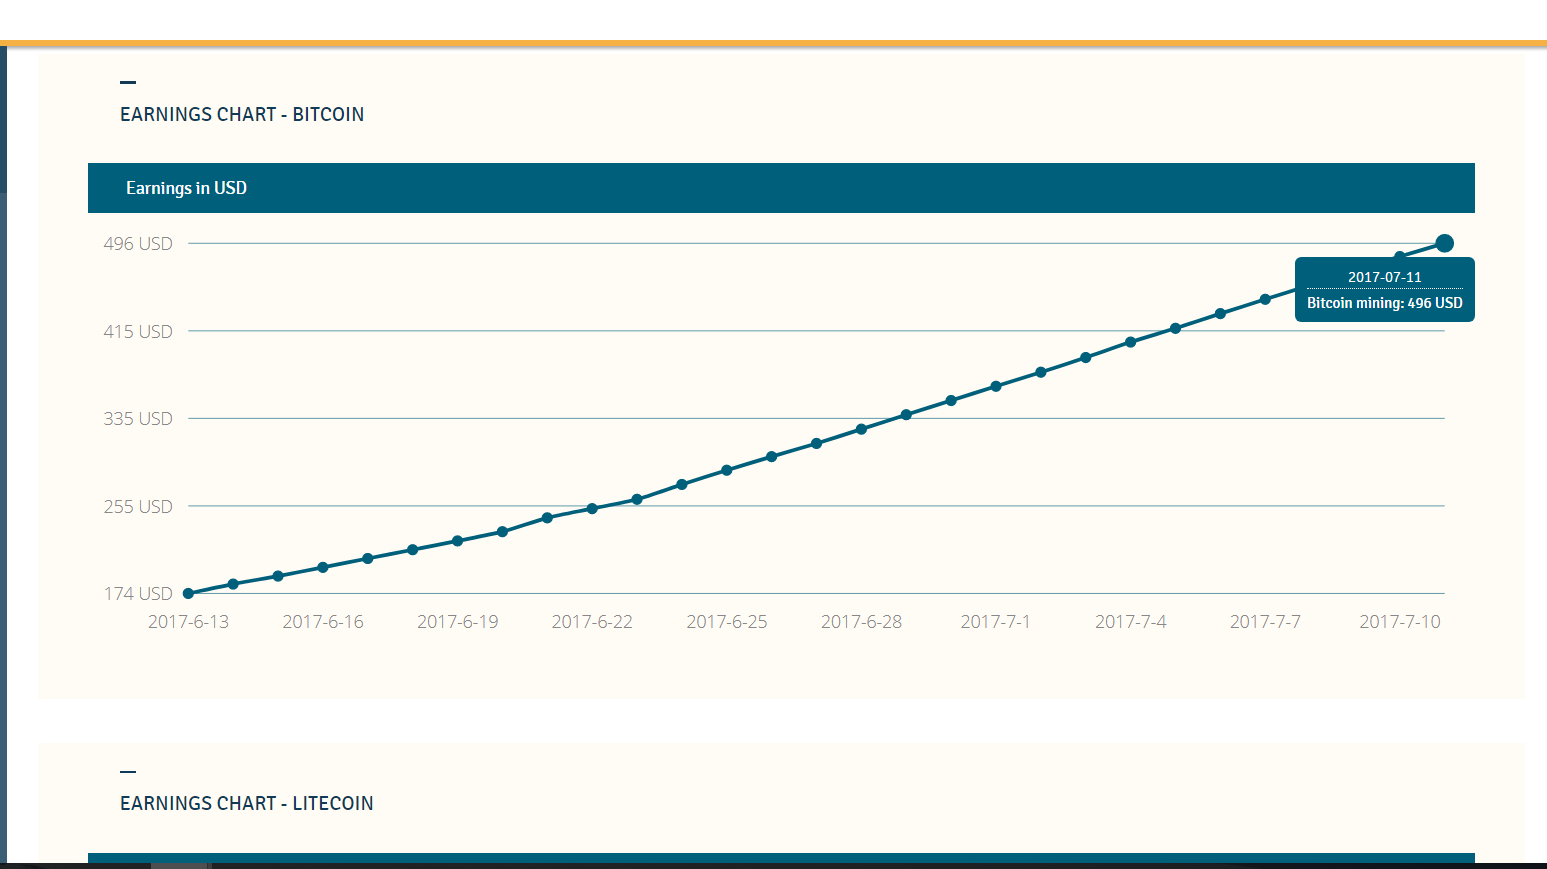Click the '174 USD' axis label
Screen dimensions: 1547x869
pos(138,594)
